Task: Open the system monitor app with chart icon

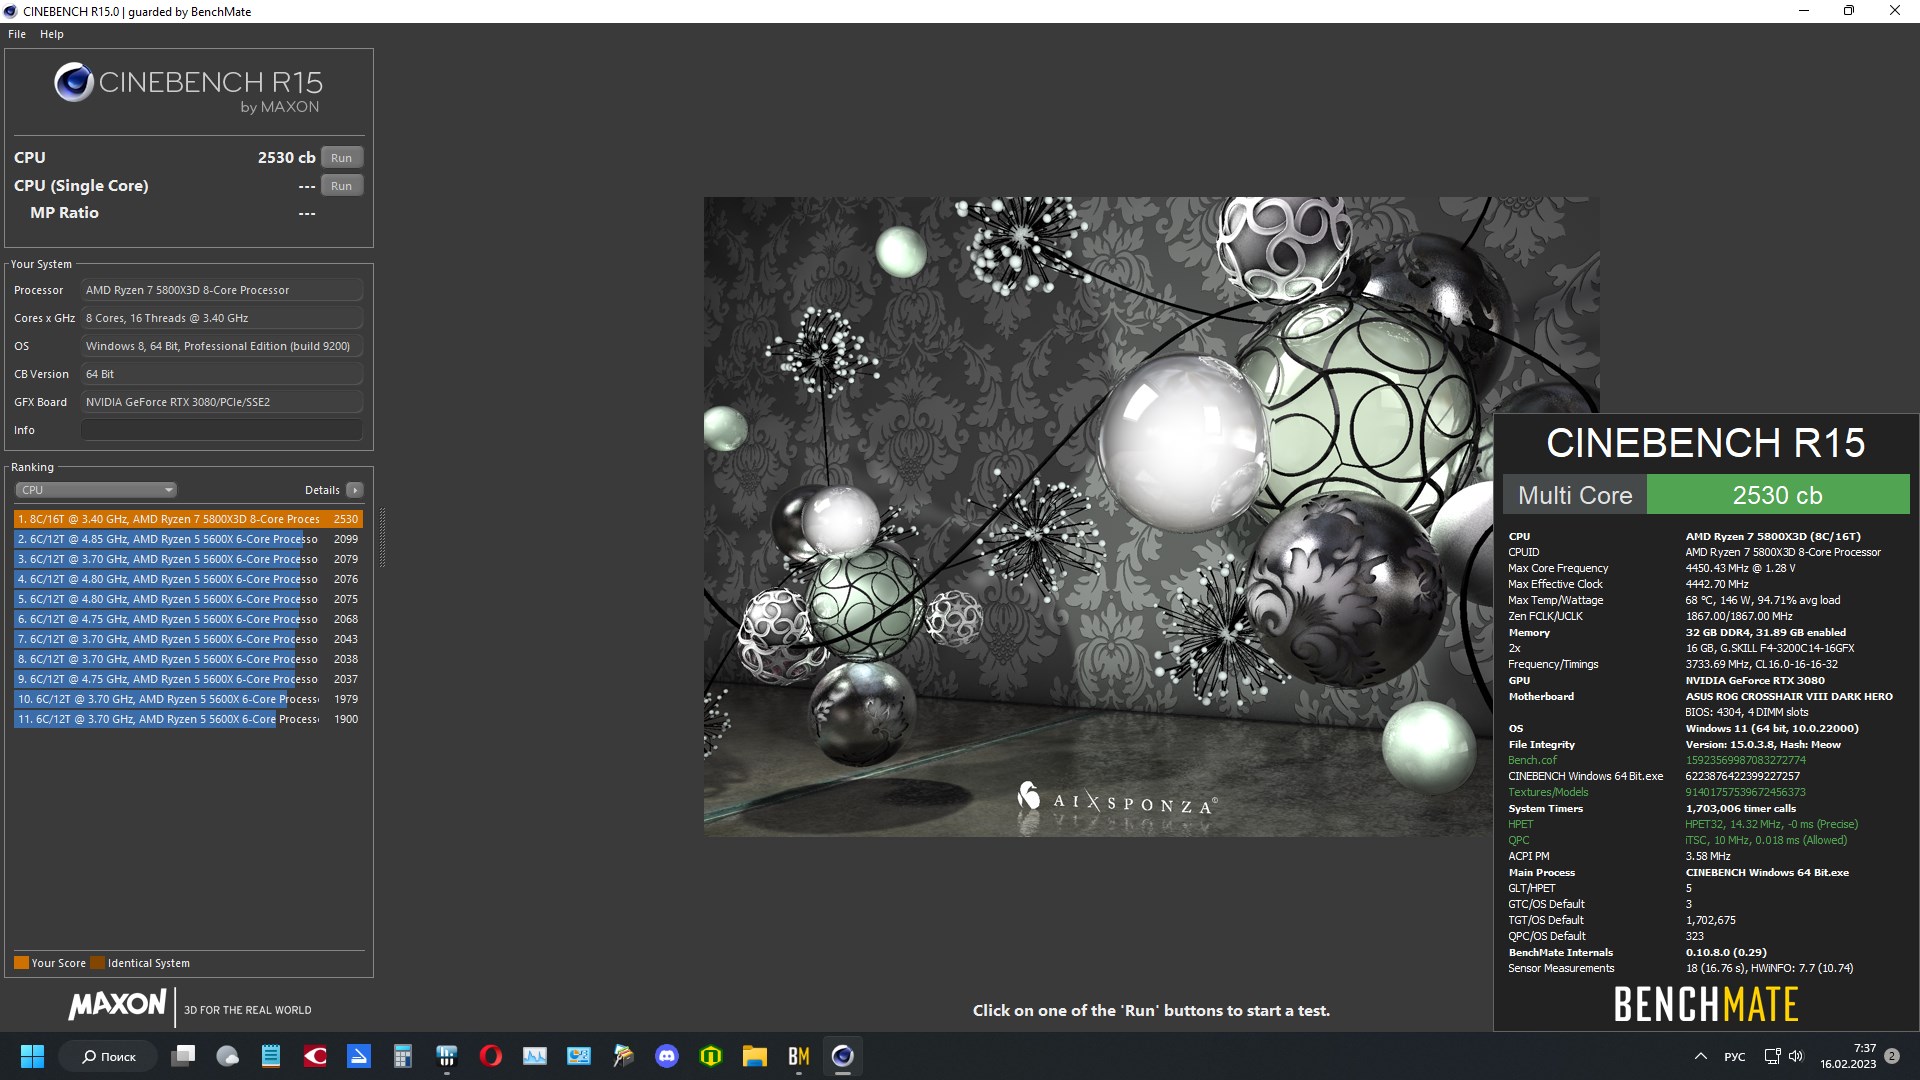Action: 579,1056
